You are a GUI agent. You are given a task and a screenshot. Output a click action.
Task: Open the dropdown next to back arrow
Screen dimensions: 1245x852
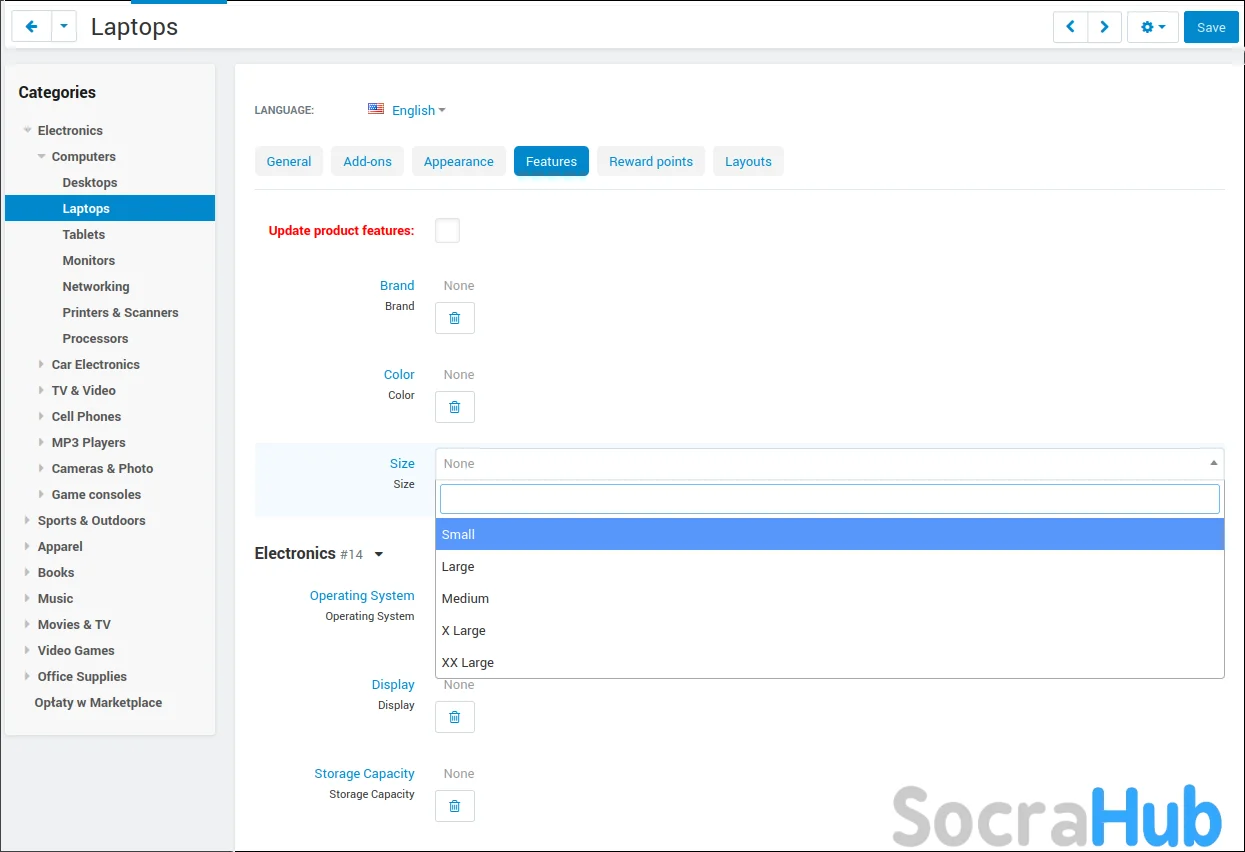[x=64, y=27]
